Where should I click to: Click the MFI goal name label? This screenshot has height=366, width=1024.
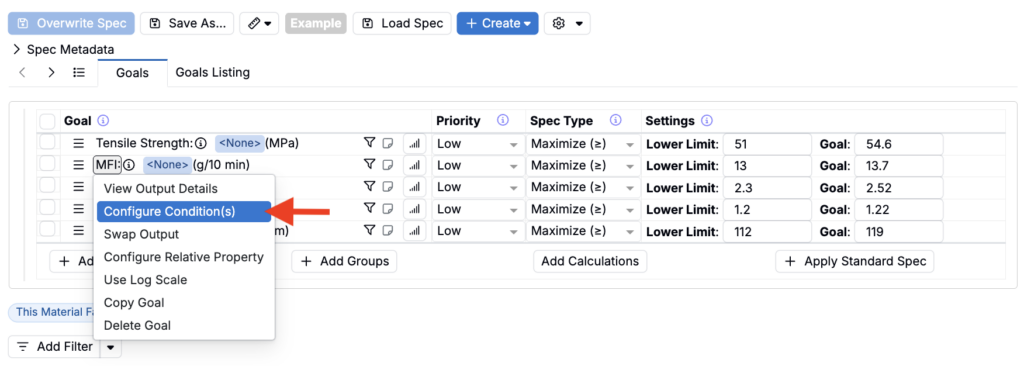point(107,165)
